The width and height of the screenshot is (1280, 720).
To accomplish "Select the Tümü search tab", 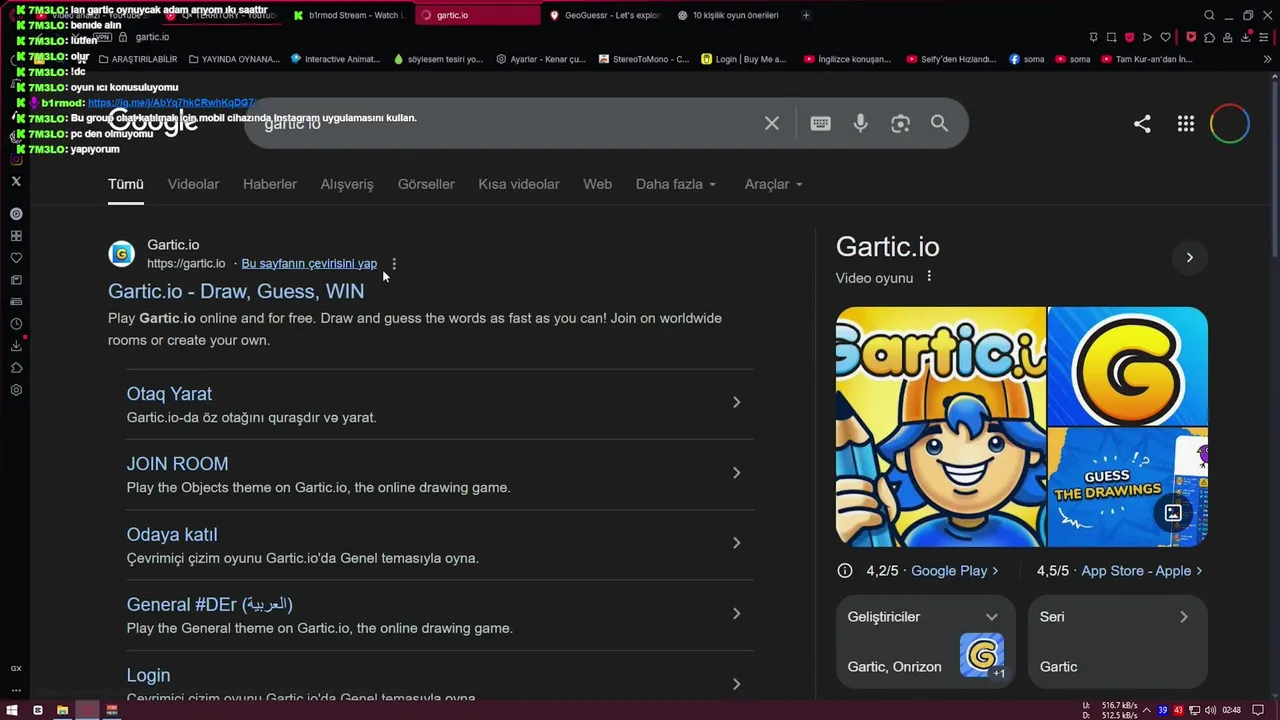I will point(126,184).
